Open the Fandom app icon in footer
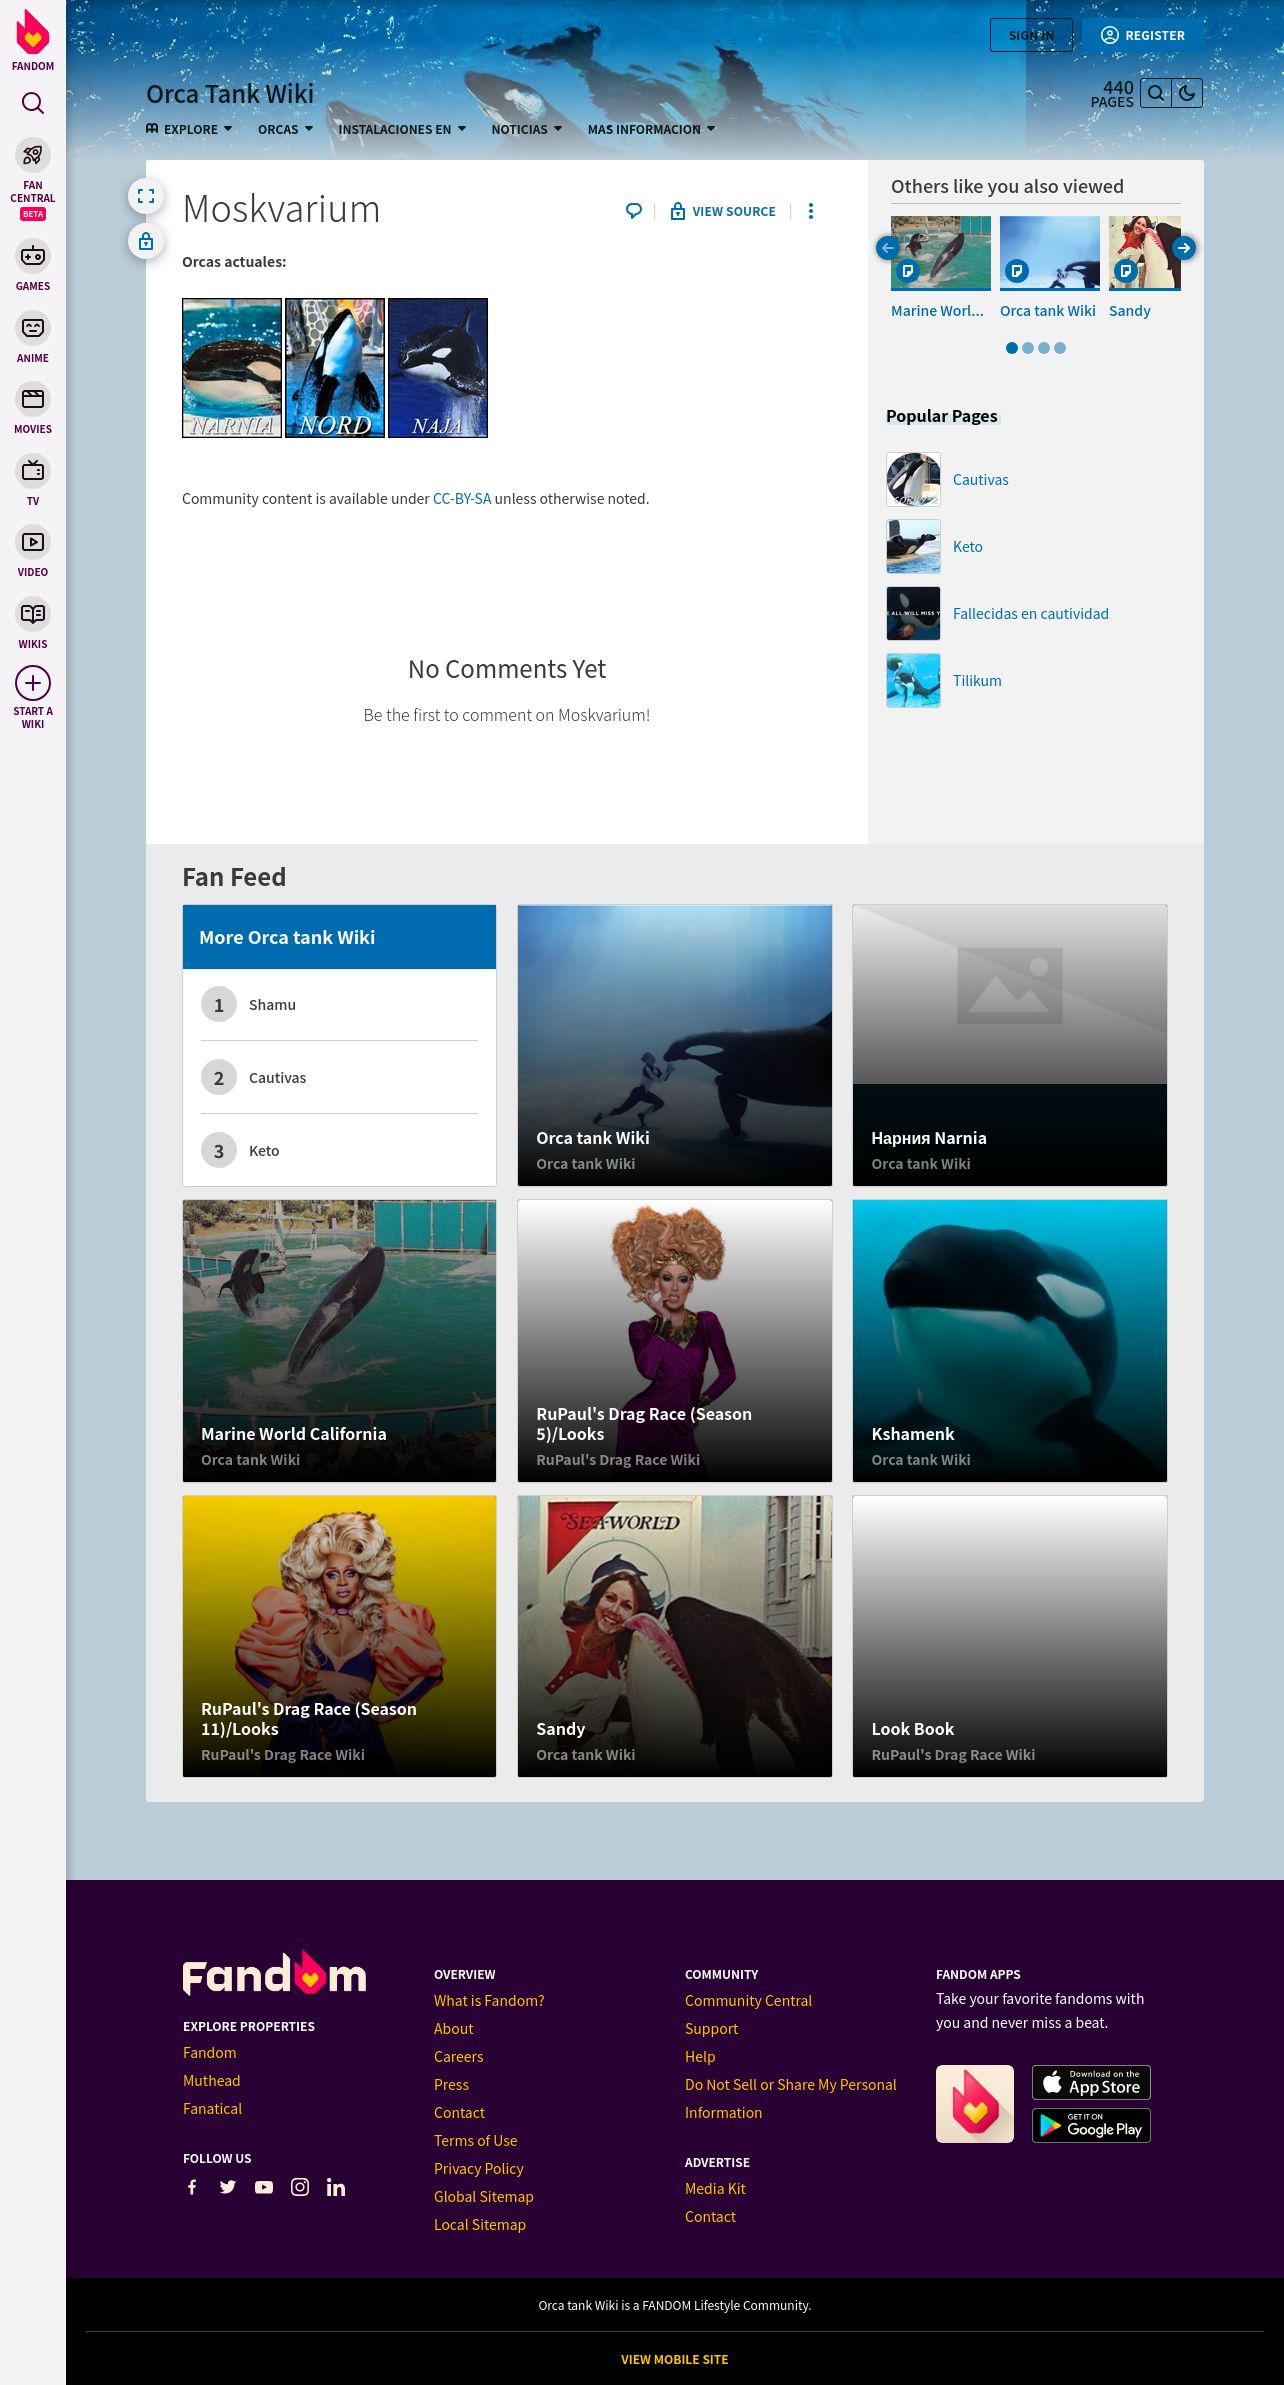Screen dimensions: 1284x2385 975,2104
